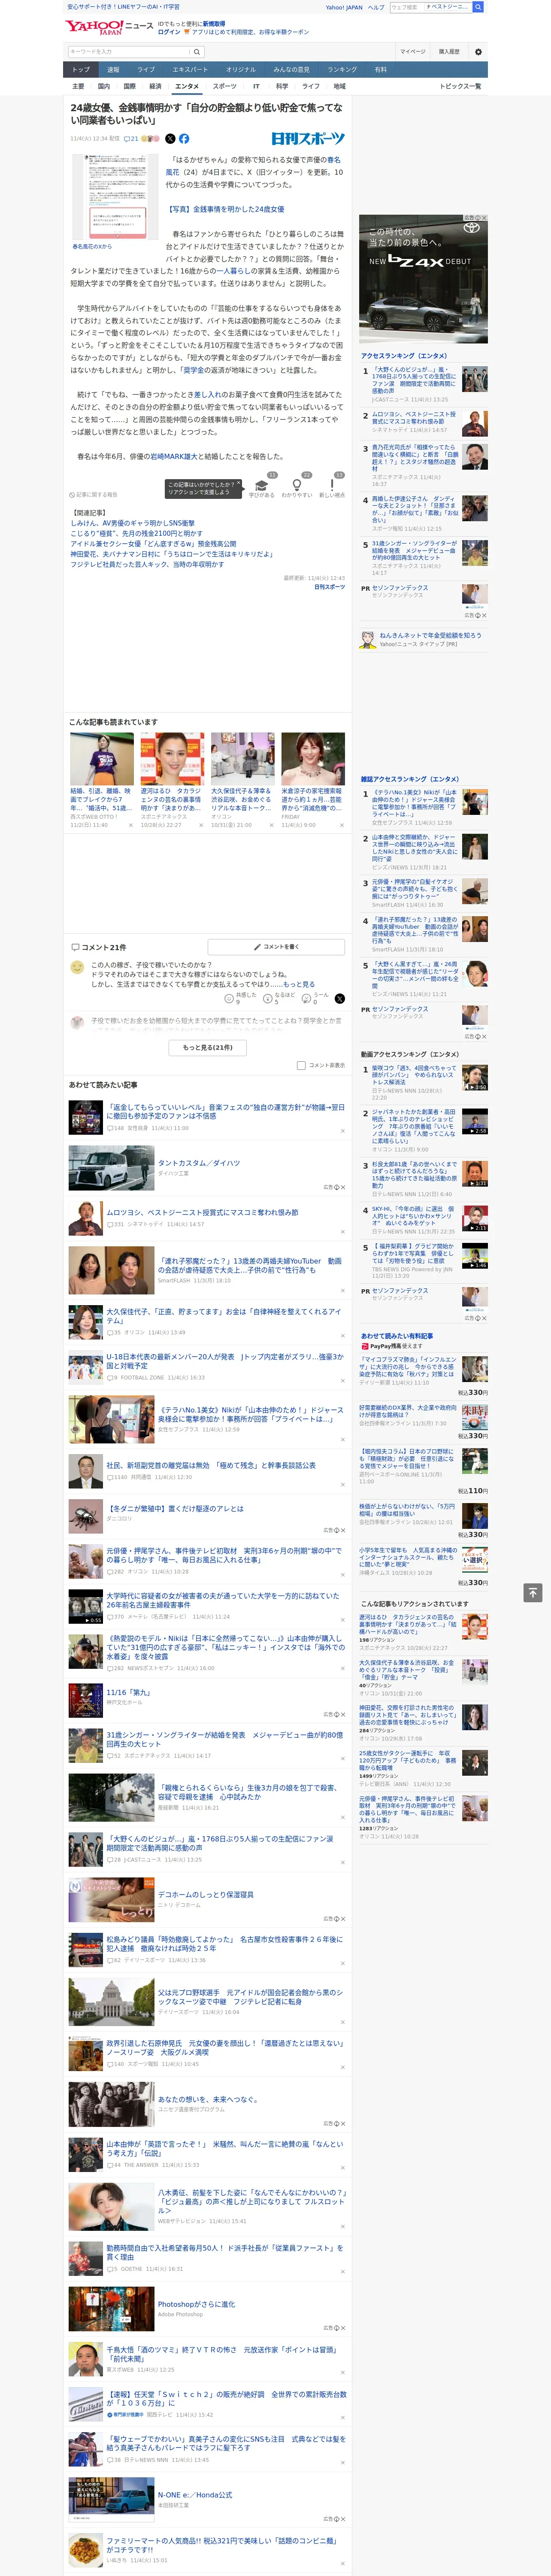Open マイページ button

(413, 51)
